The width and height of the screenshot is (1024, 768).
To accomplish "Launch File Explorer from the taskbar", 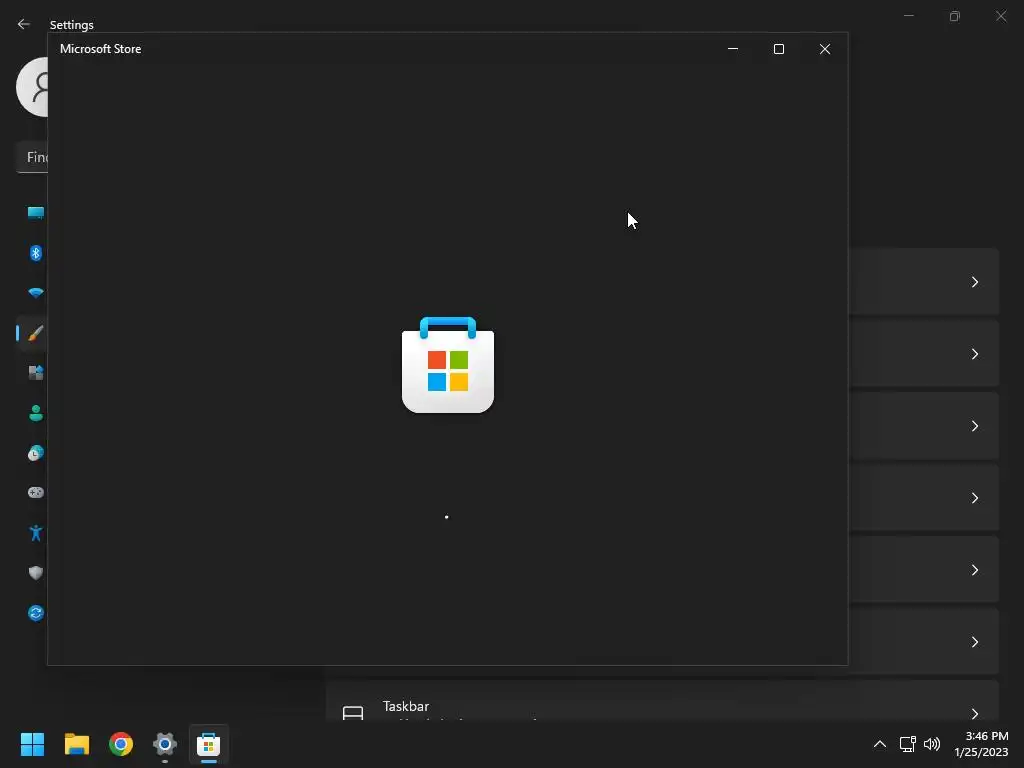I will click(x=76, y=744).
